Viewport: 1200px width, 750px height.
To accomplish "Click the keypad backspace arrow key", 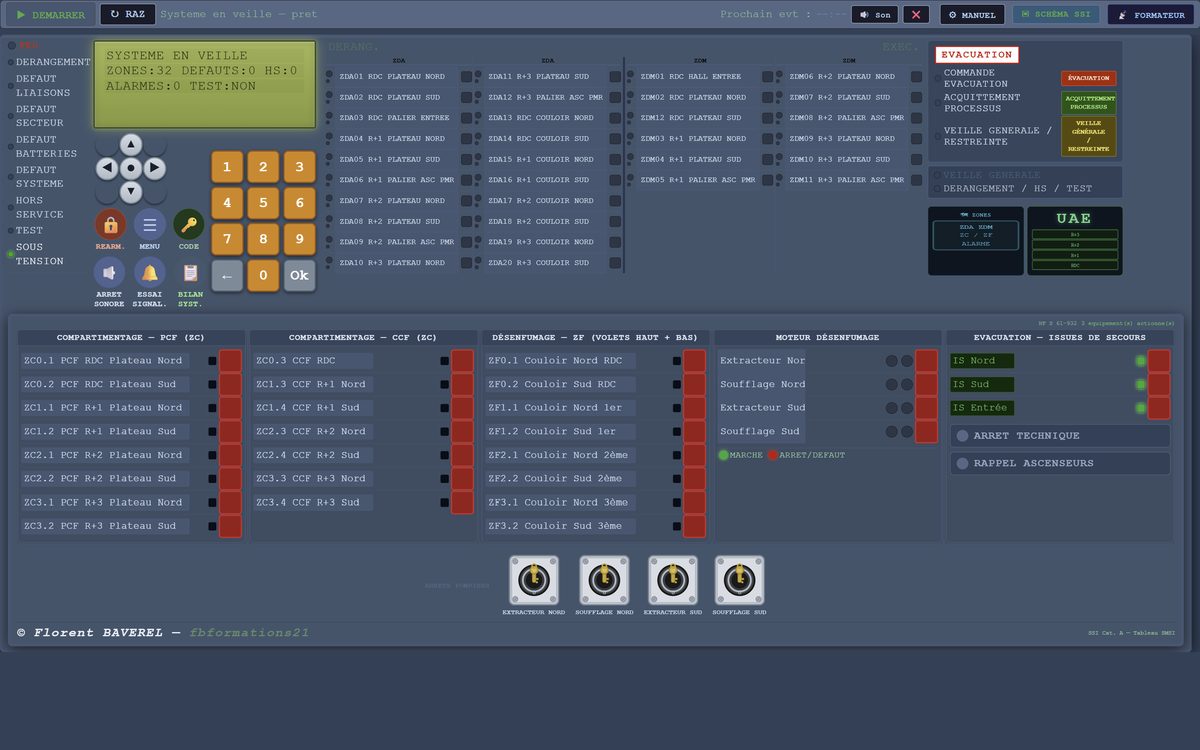I will (227, 276).
